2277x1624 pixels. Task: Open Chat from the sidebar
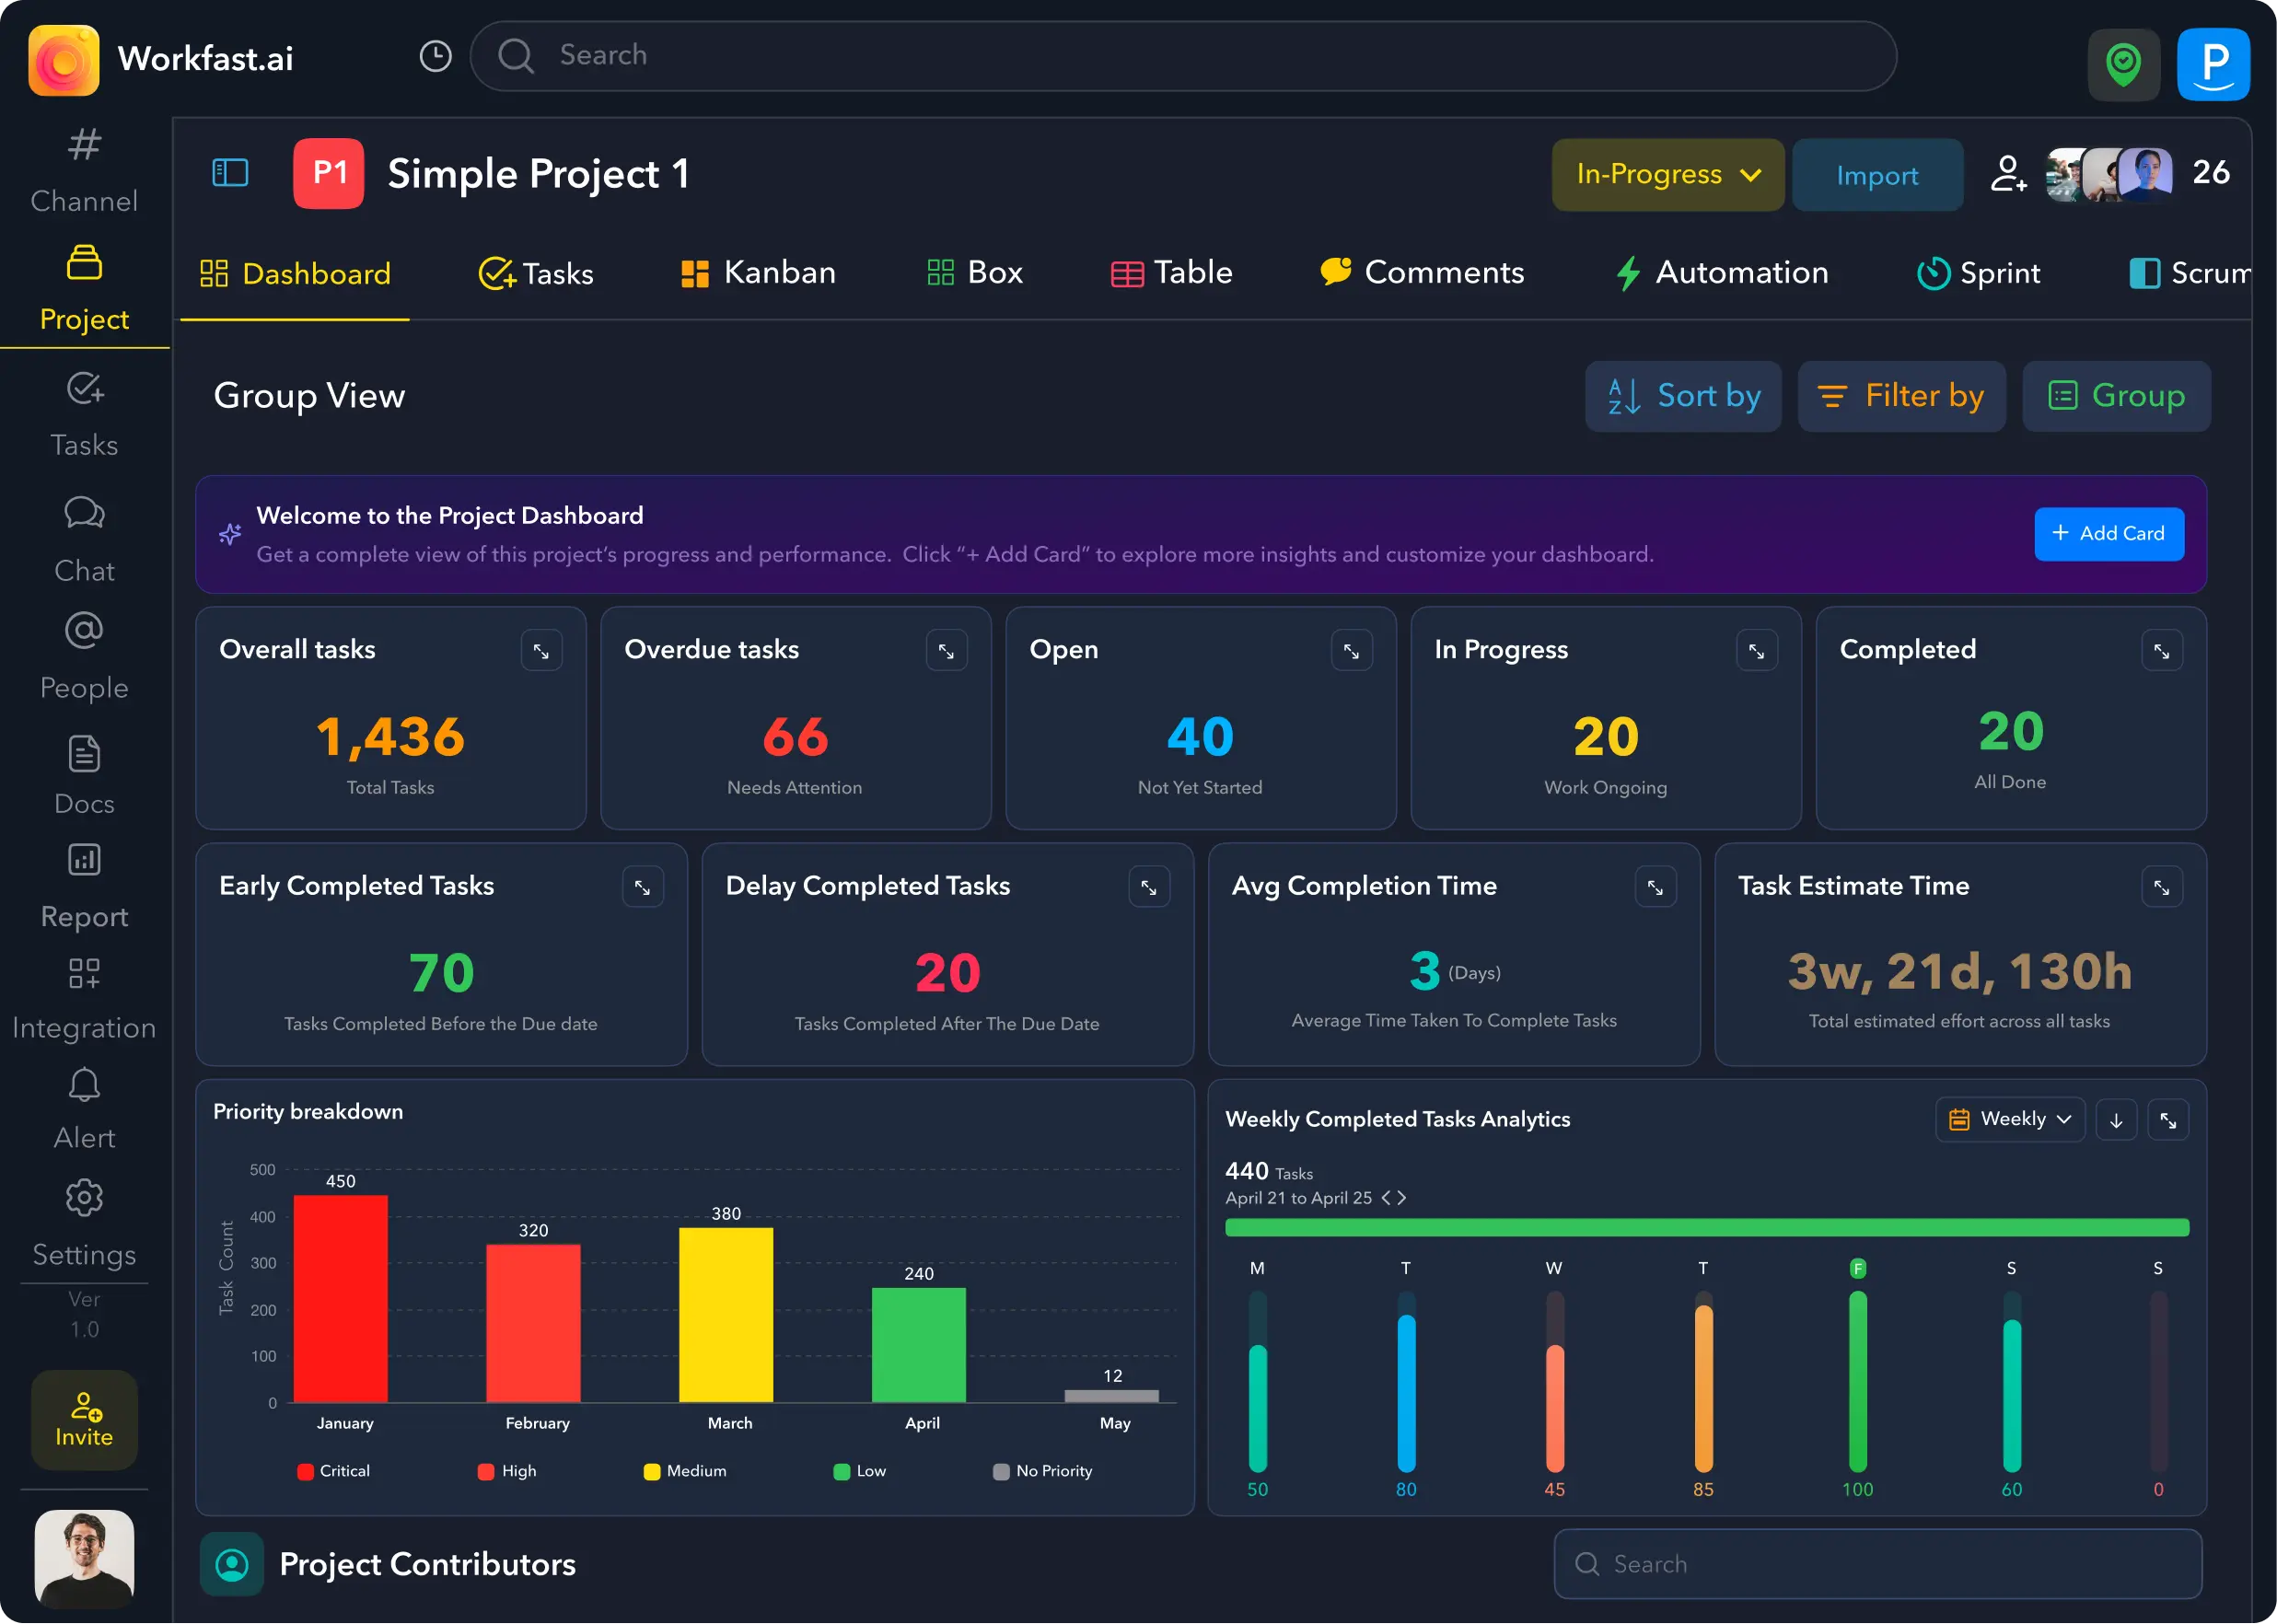[x=84, y=540]
